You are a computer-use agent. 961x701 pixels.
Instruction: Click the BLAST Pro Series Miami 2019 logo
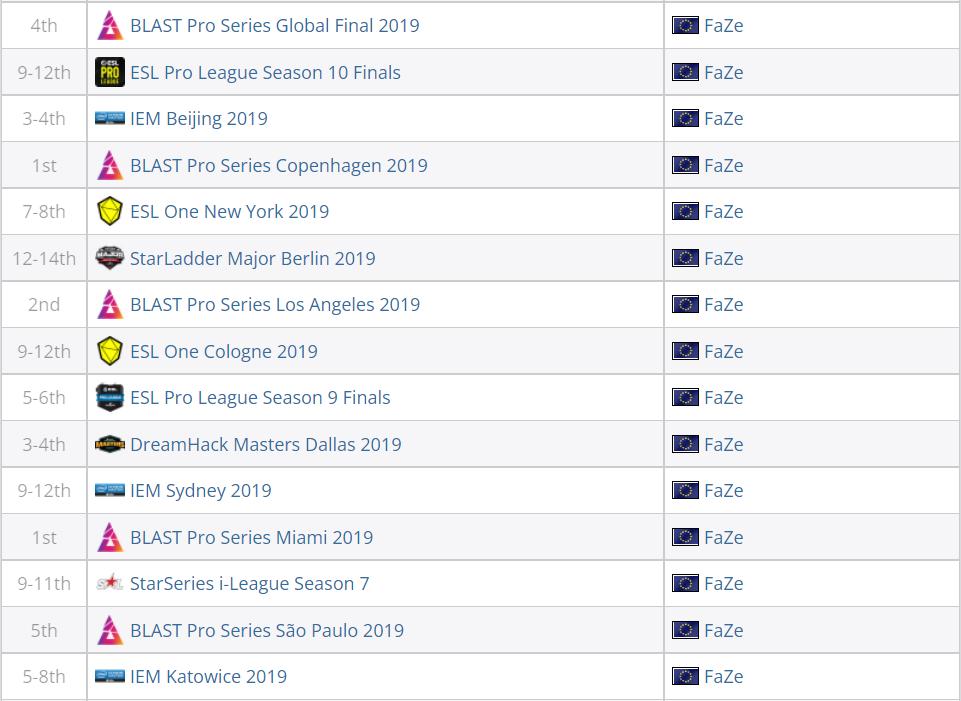110,537
